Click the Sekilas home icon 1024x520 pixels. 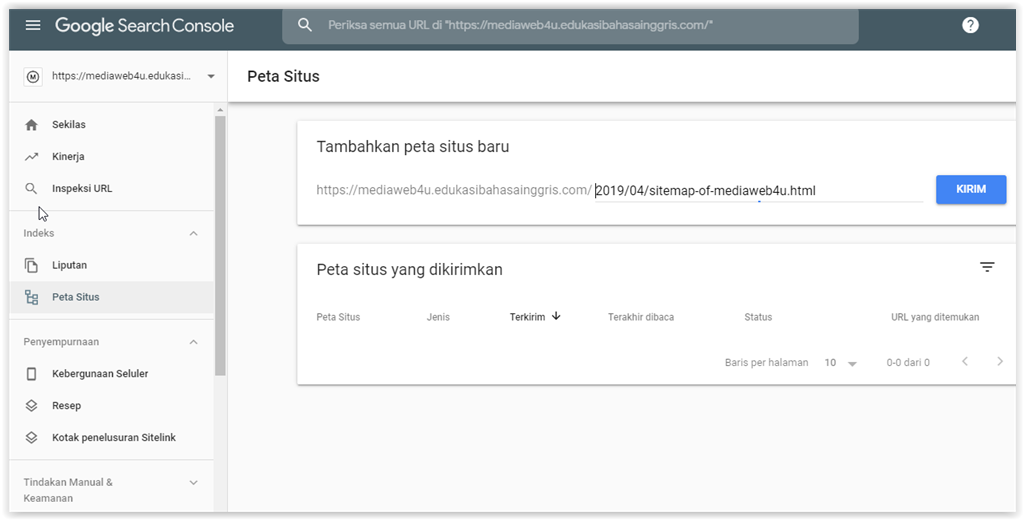[31, 125]
